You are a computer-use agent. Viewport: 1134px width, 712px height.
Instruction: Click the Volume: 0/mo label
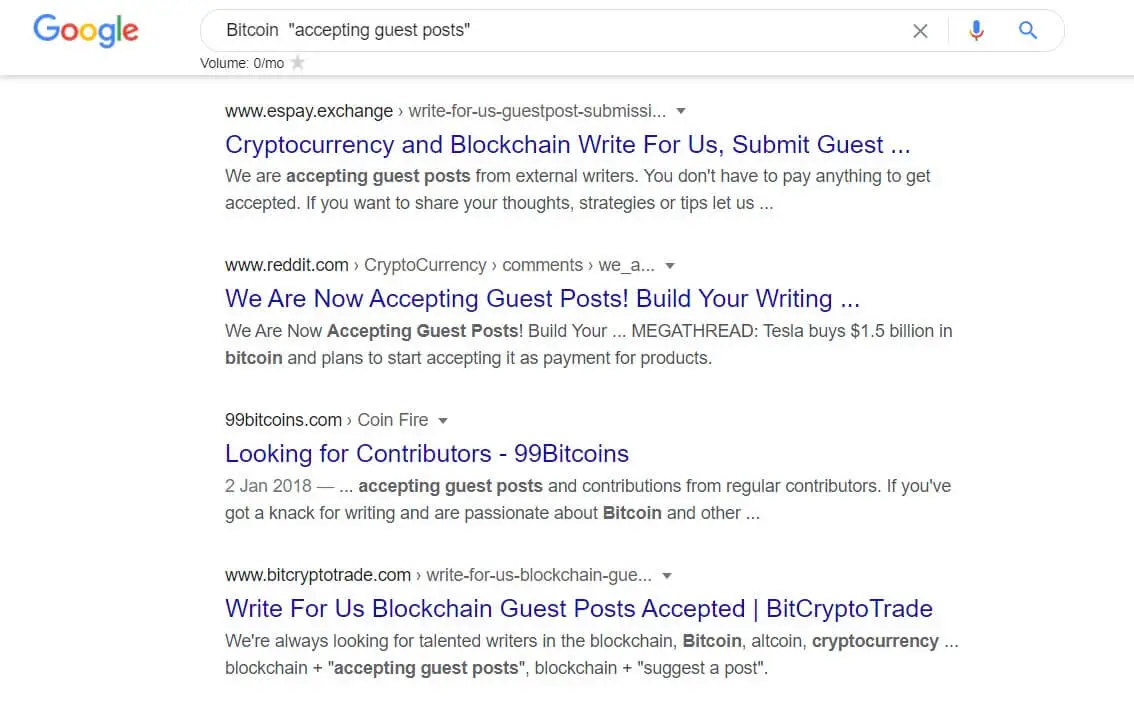tap(242, 63)
